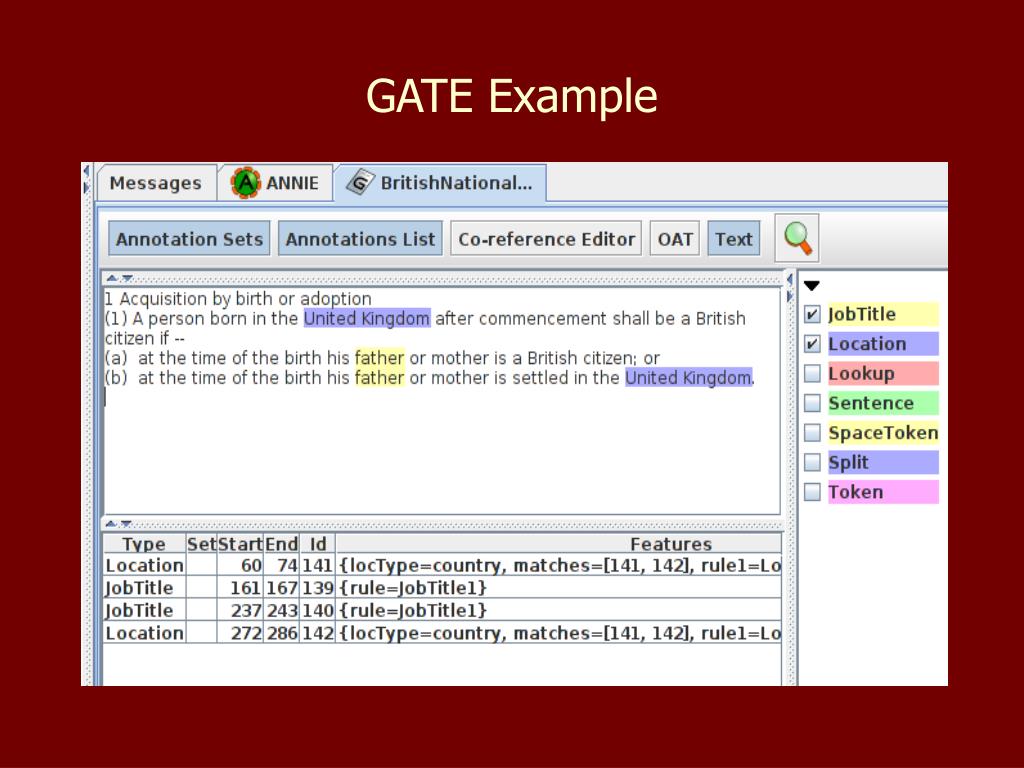Click the Start value 272 cell
Screen dimensions: 1024x768
point(240,633)
